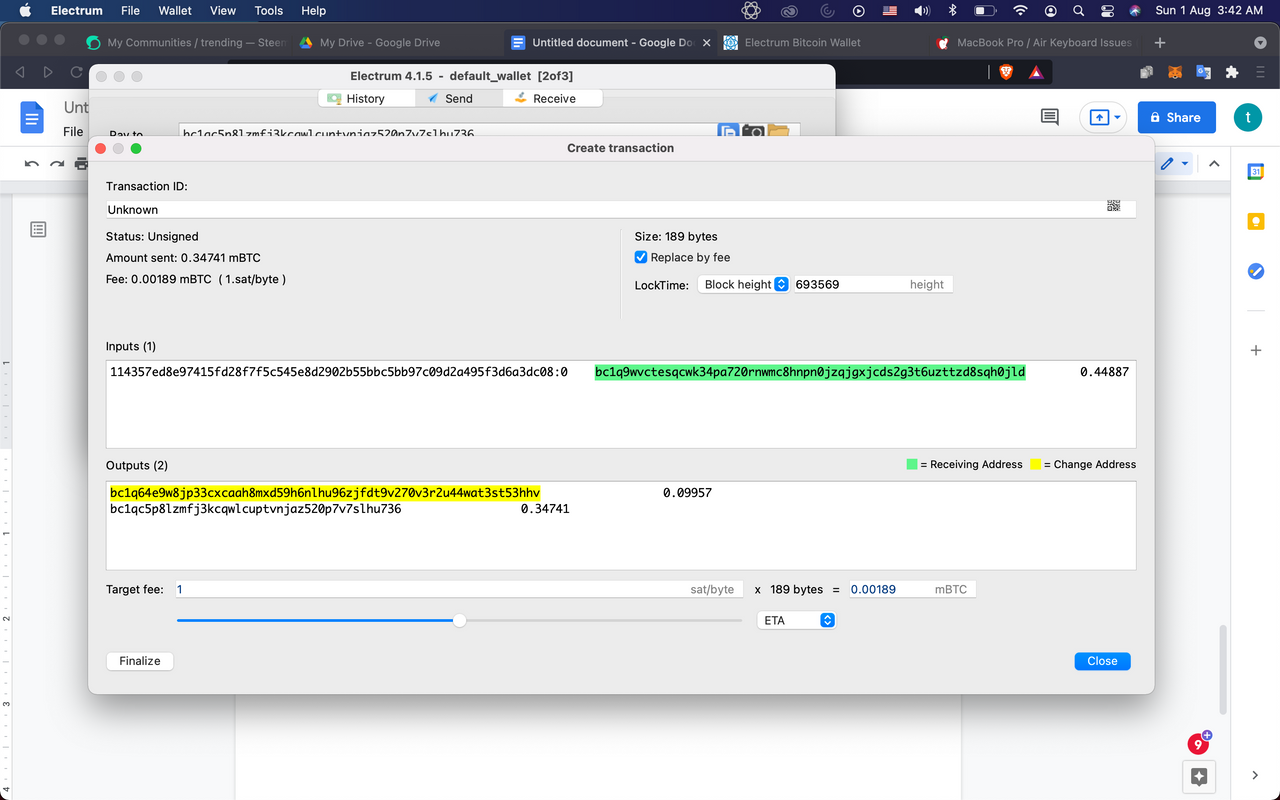
Task: Open Google Calendar in the Docs side panel
Action: tap(1255, 172)
